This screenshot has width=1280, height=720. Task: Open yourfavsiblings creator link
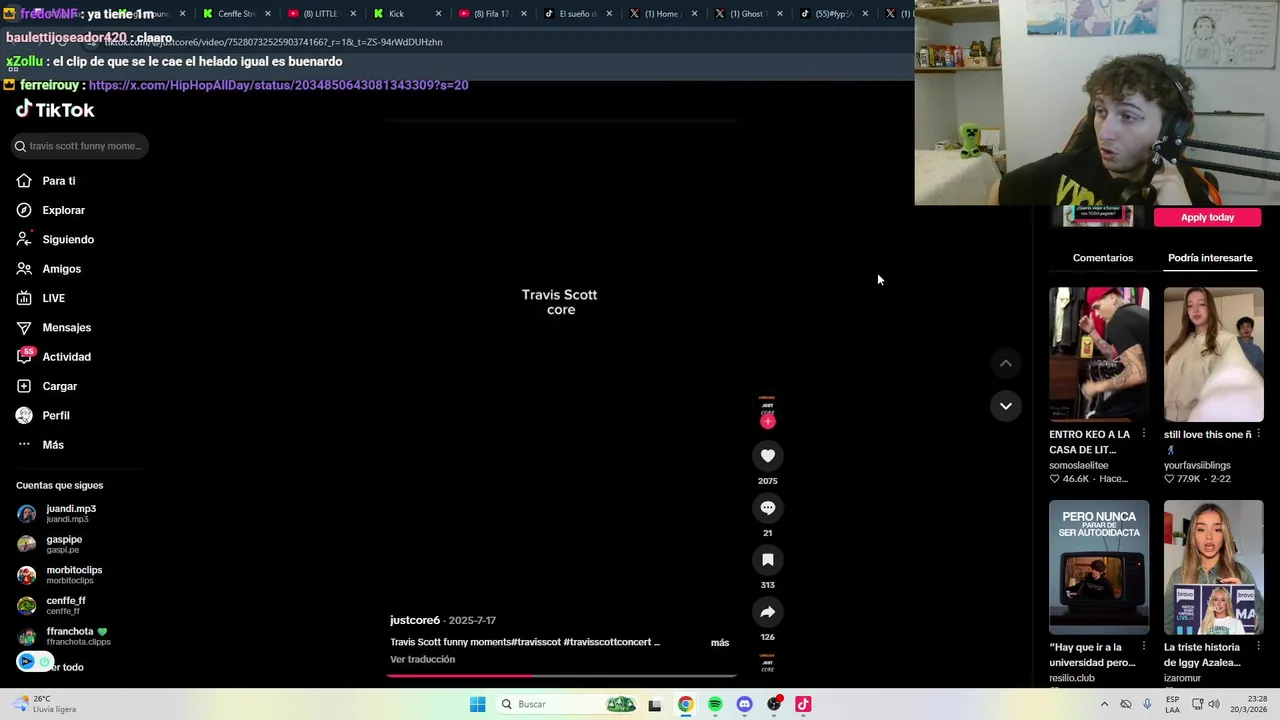click(1197, 465)
